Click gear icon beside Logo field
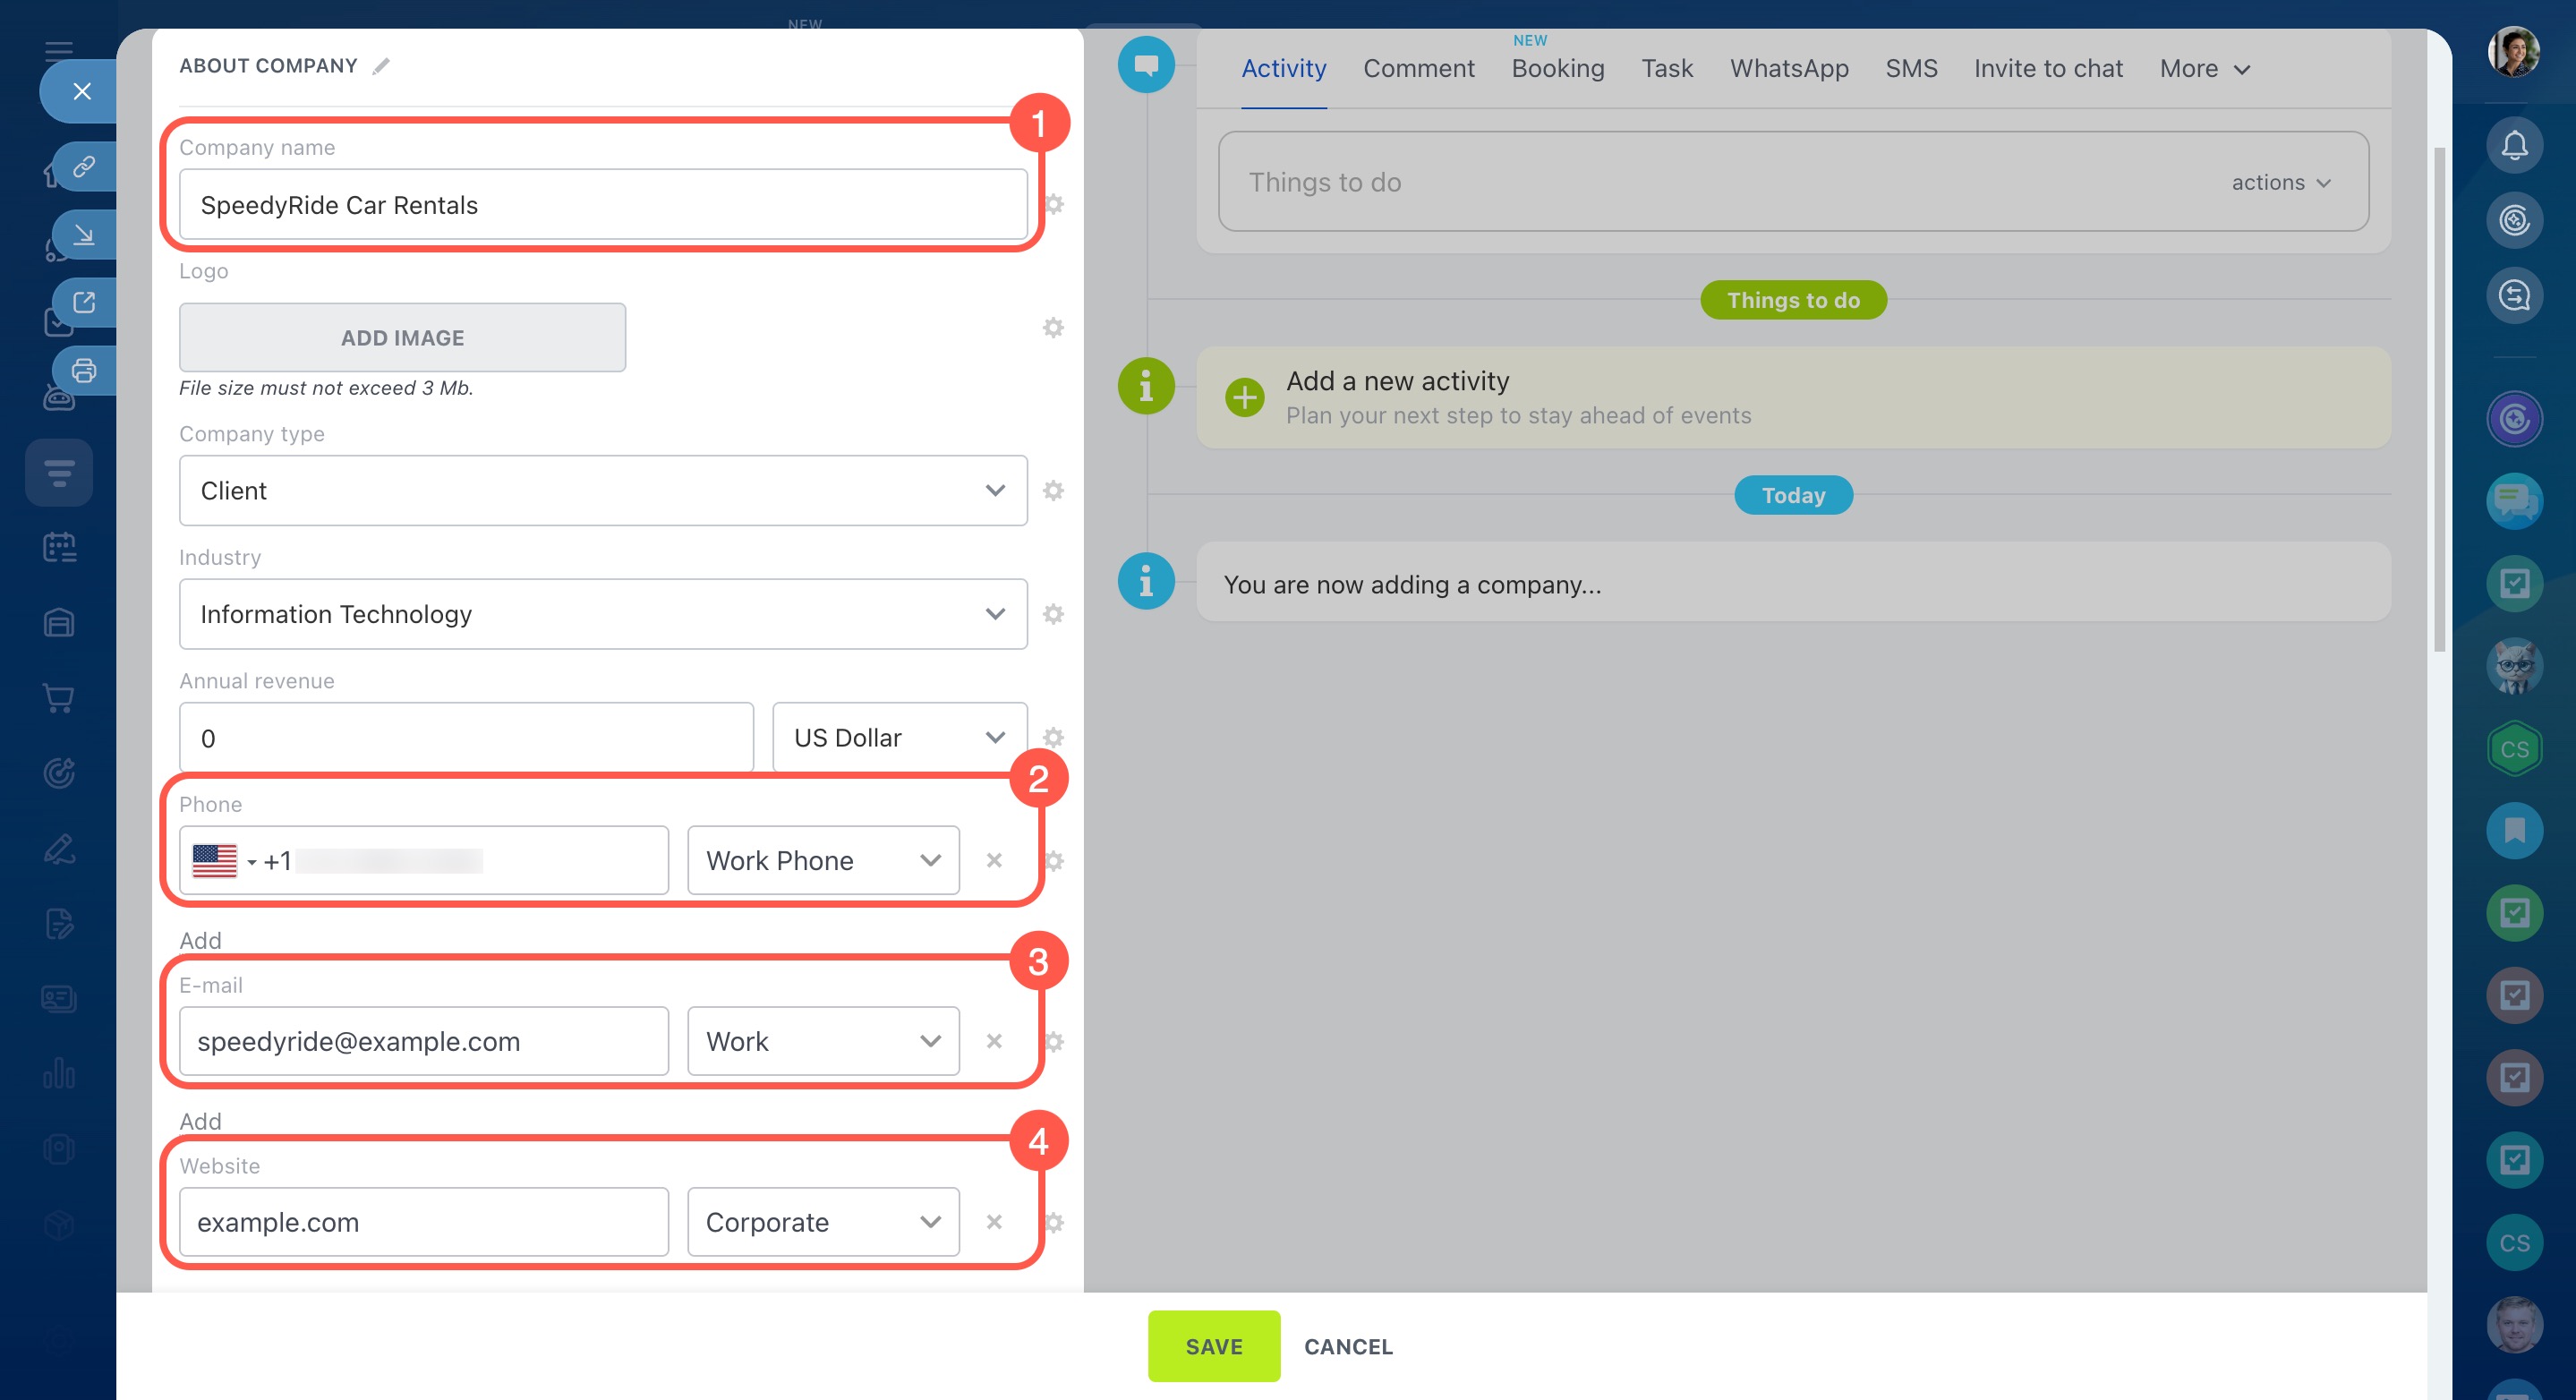 (x=1053, y=328)
